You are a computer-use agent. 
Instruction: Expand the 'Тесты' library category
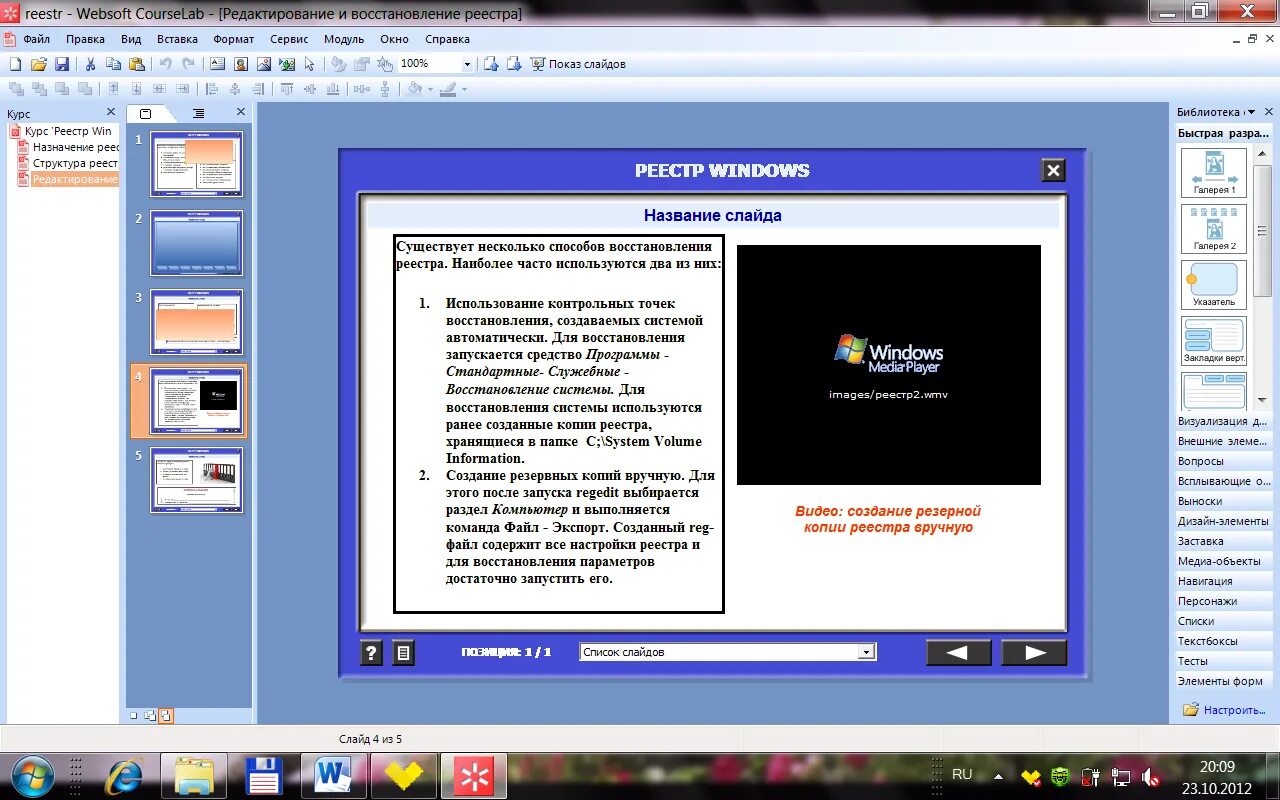(x=1224, y=661)
